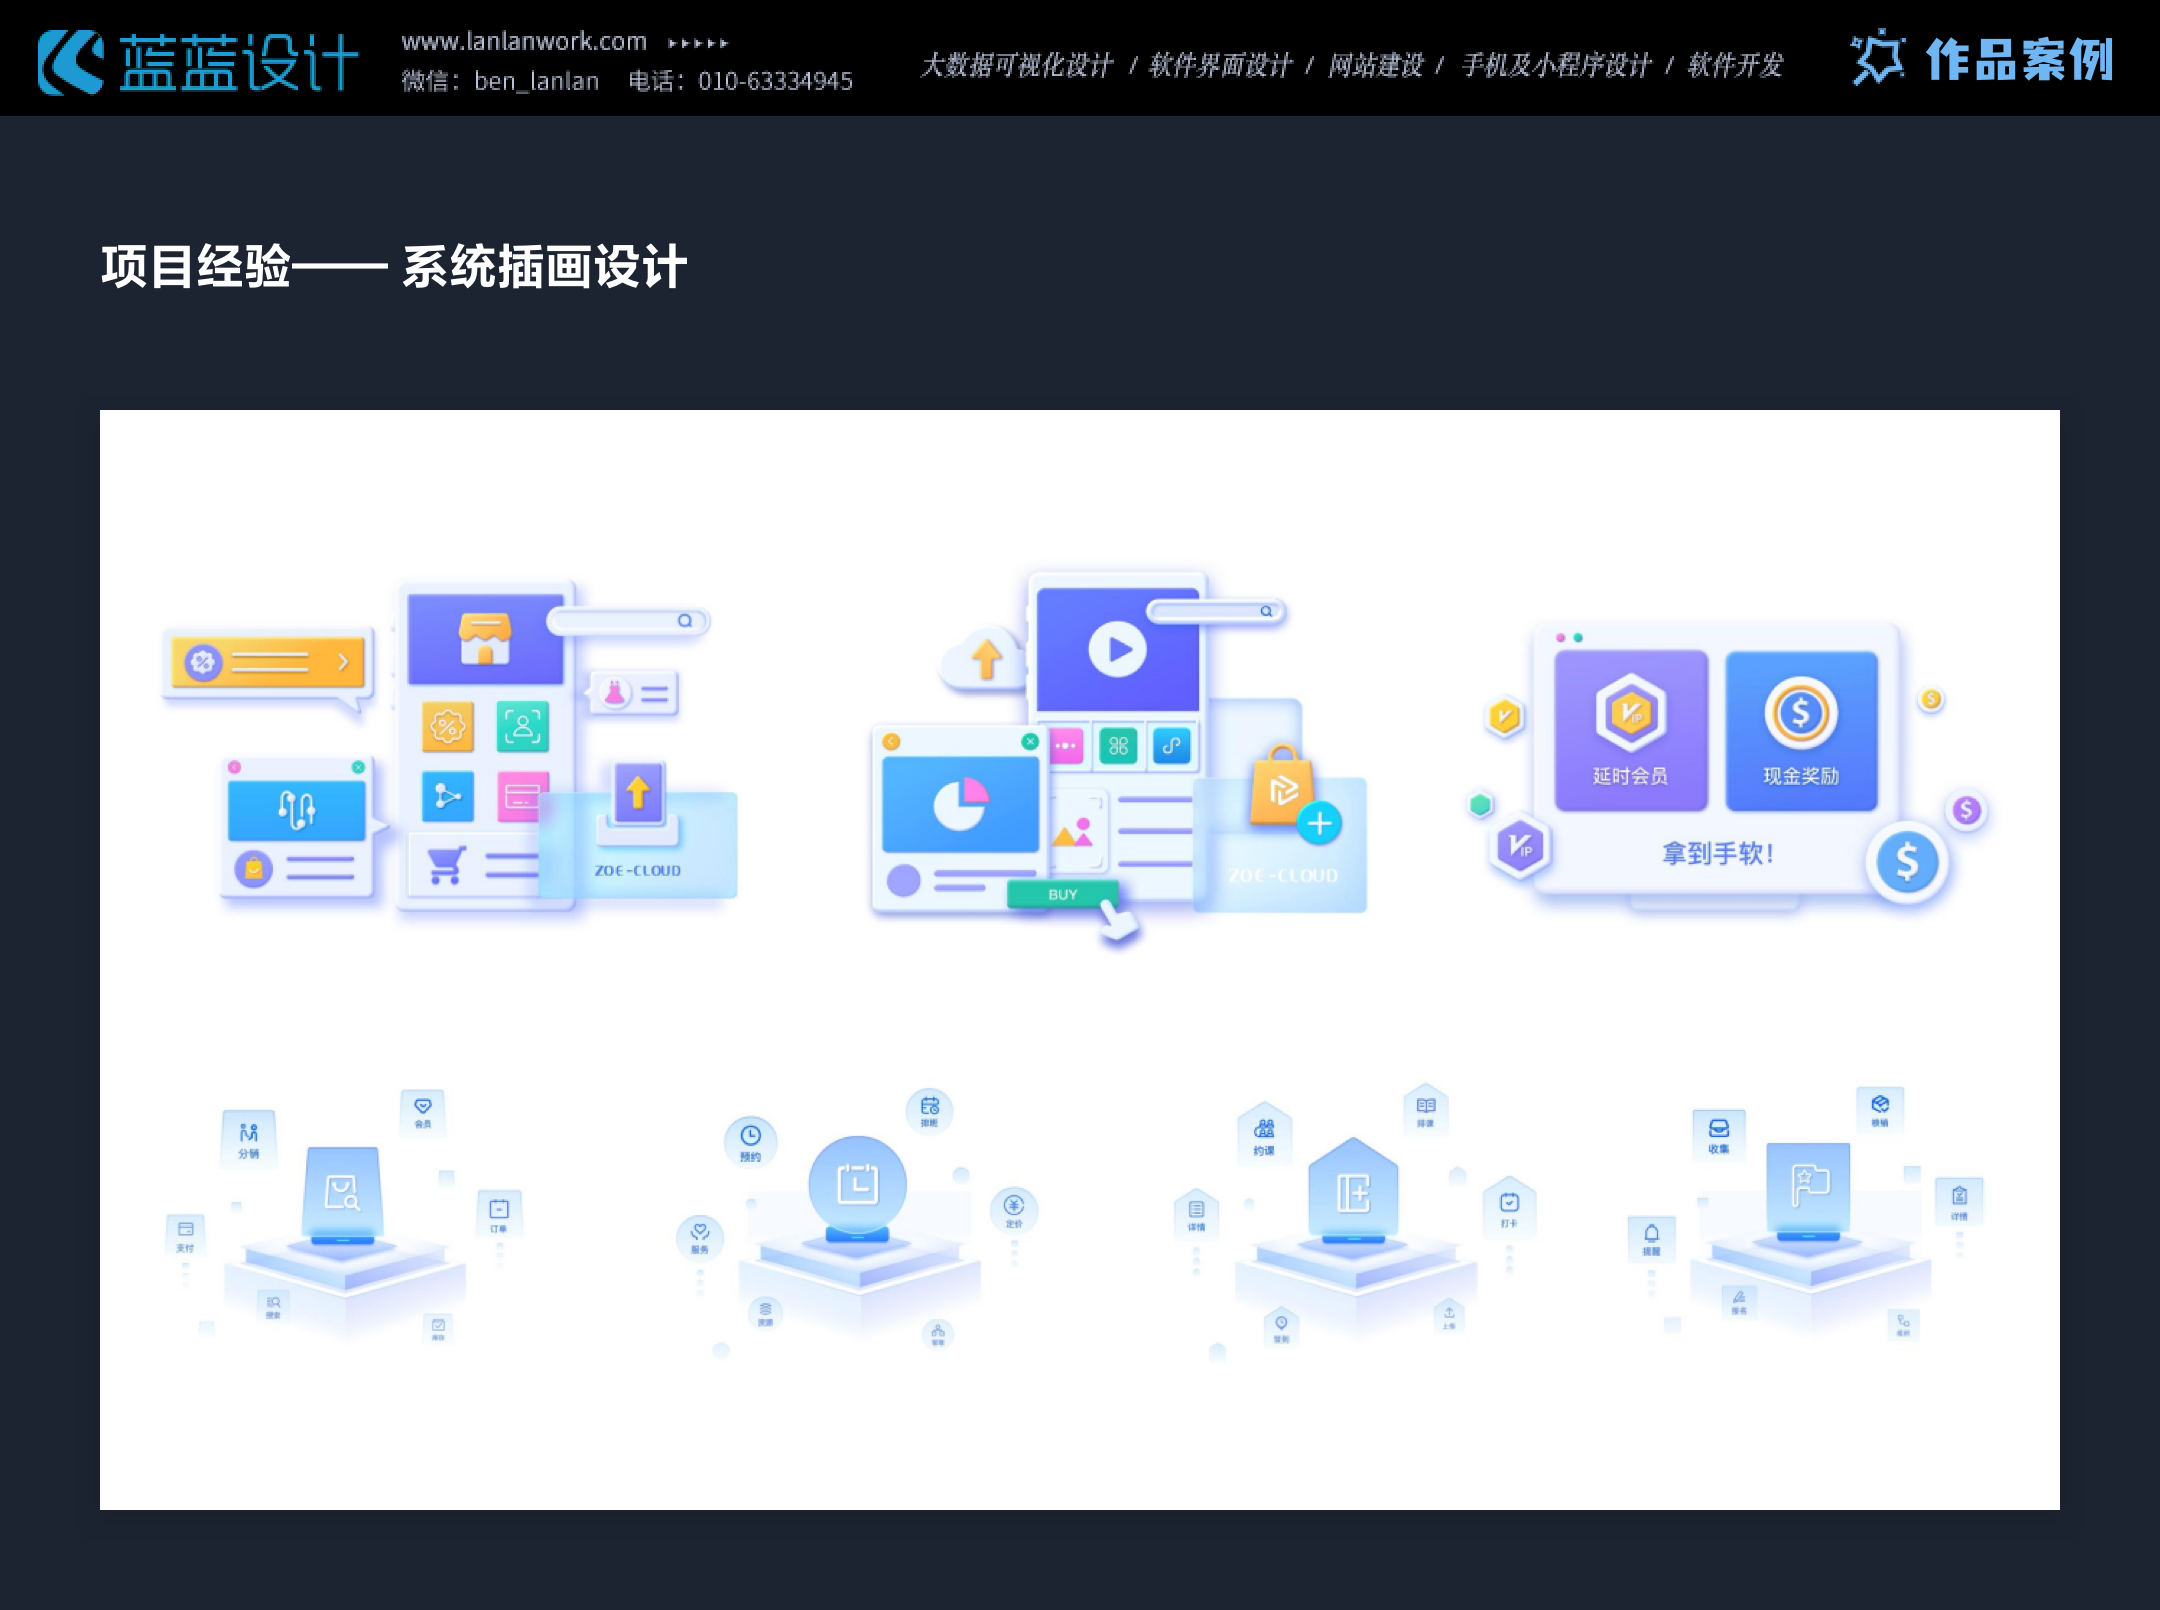
Task: Click the blue share nodes icon tile
Action: (447, 797)
